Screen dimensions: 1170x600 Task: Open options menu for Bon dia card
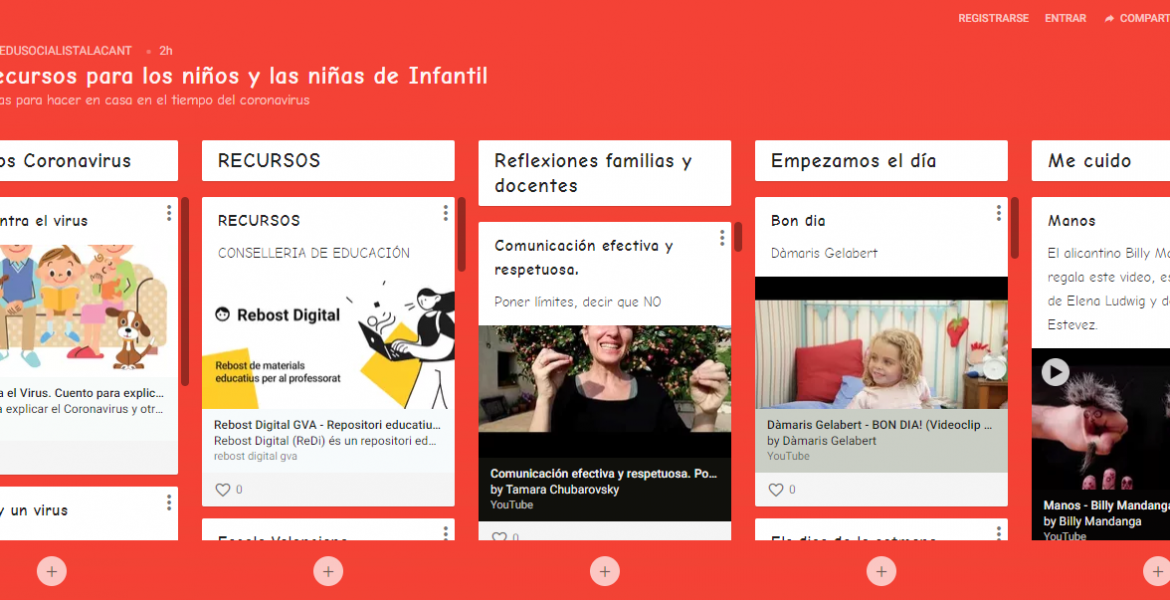pos(998,213)
